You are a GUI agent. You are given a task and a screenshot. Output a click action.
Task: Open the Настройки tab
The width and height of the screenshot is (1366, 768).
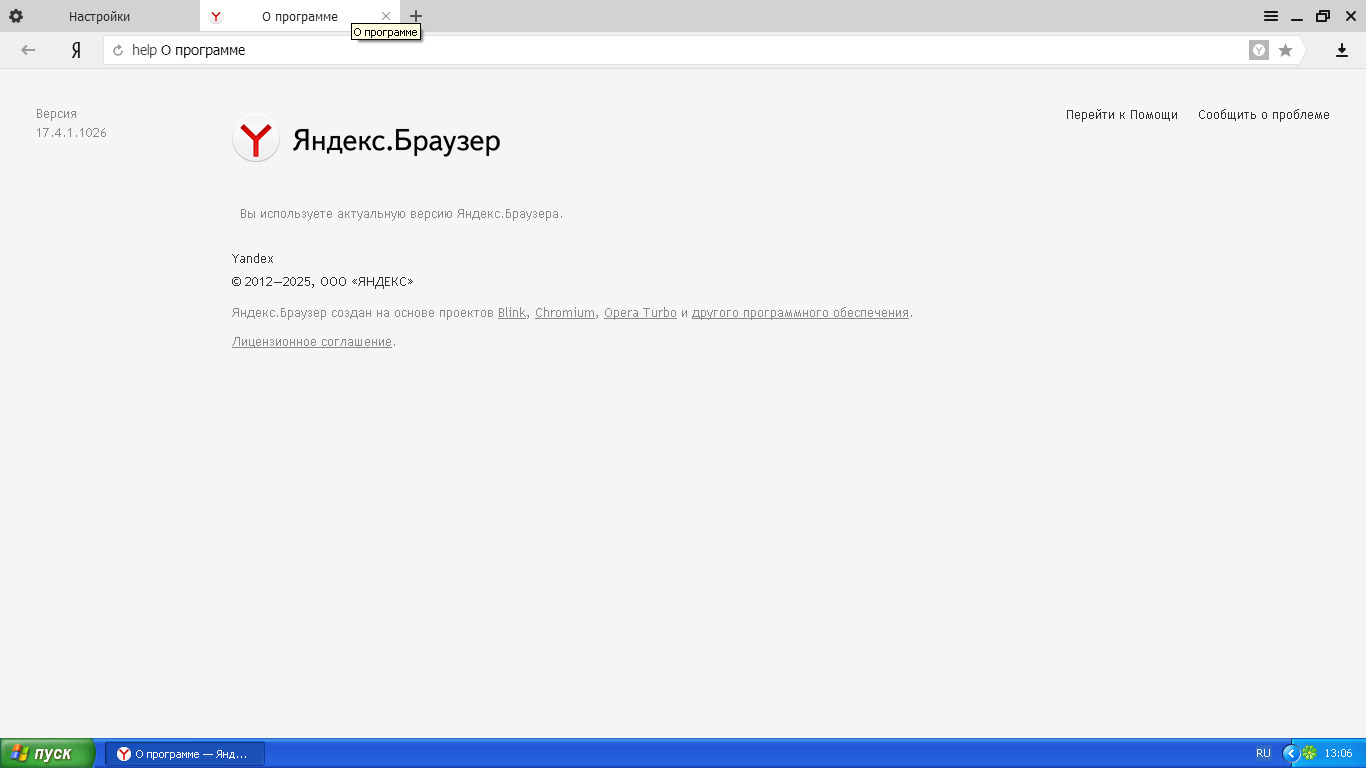[x=99, y=16]
